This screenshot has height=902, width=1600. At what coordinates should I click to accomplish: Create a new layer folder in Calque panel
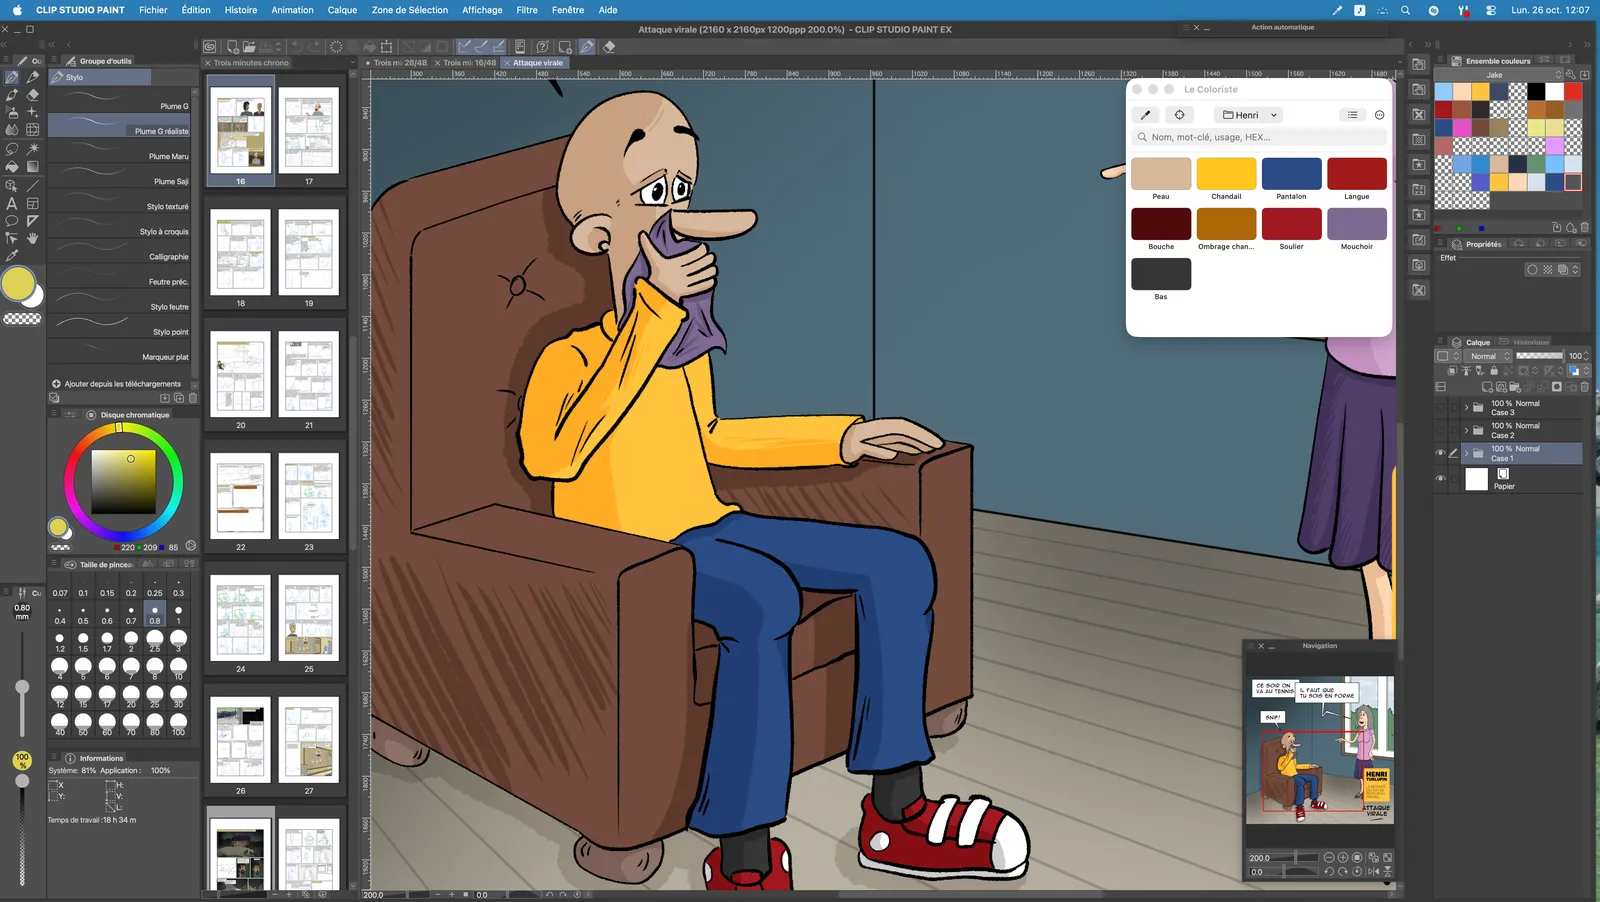pos(1514,387)
